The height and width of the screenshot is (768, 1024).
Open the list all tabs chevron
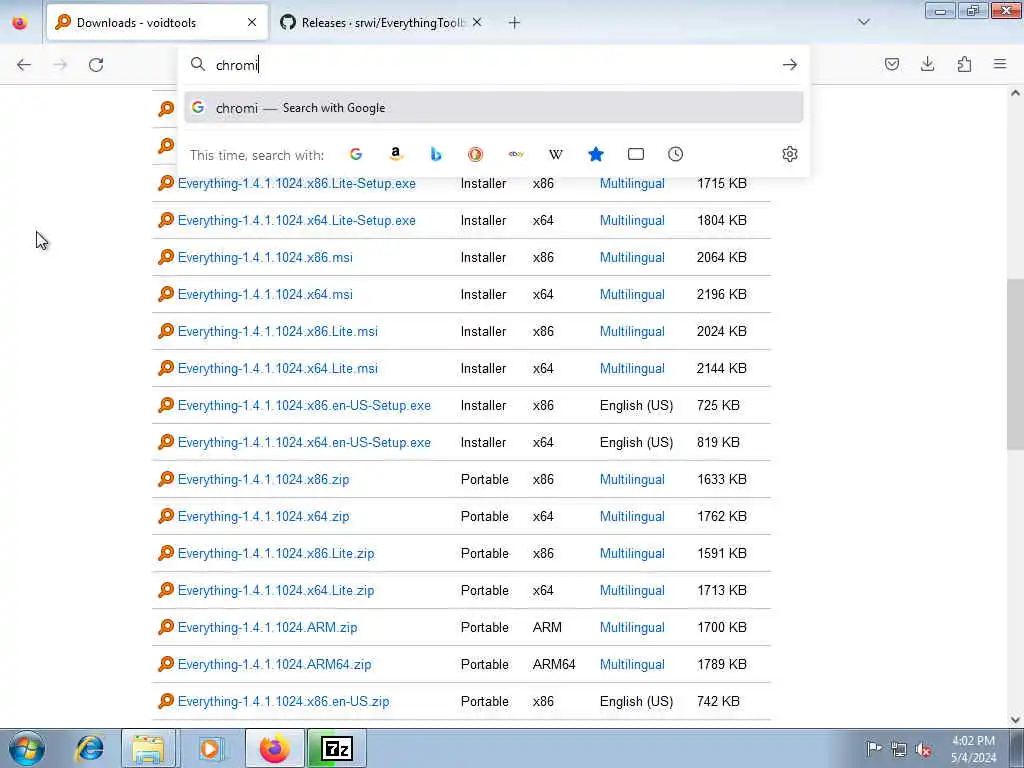[863, 22]
